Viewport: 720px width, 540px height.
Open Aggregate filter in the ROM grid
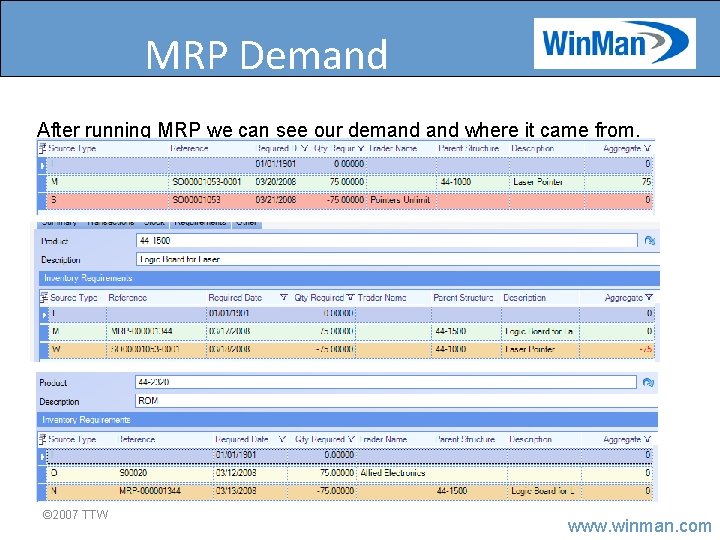647,439
